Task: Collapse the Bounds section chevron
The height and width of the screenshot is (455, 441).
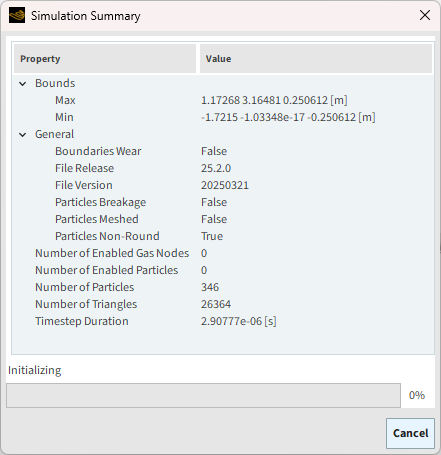Action: click(23, 84)
